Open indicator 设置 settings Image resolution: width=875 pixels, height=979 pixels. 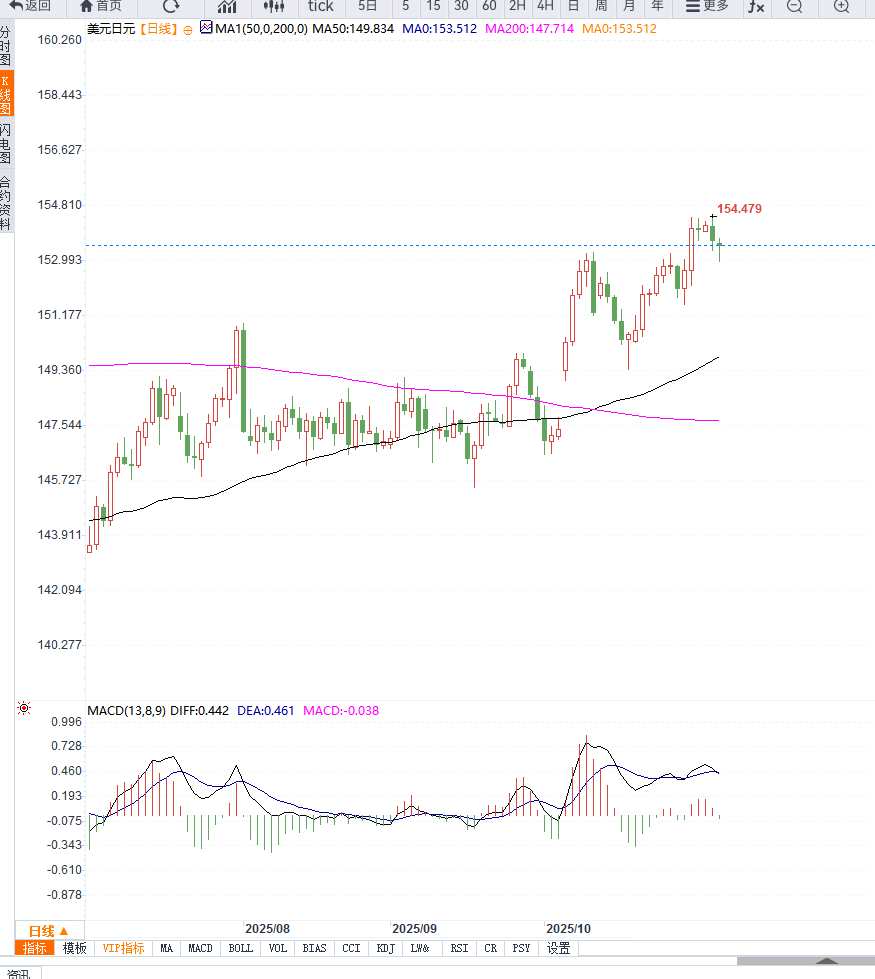pyautogui.click(x=558, y=948)
